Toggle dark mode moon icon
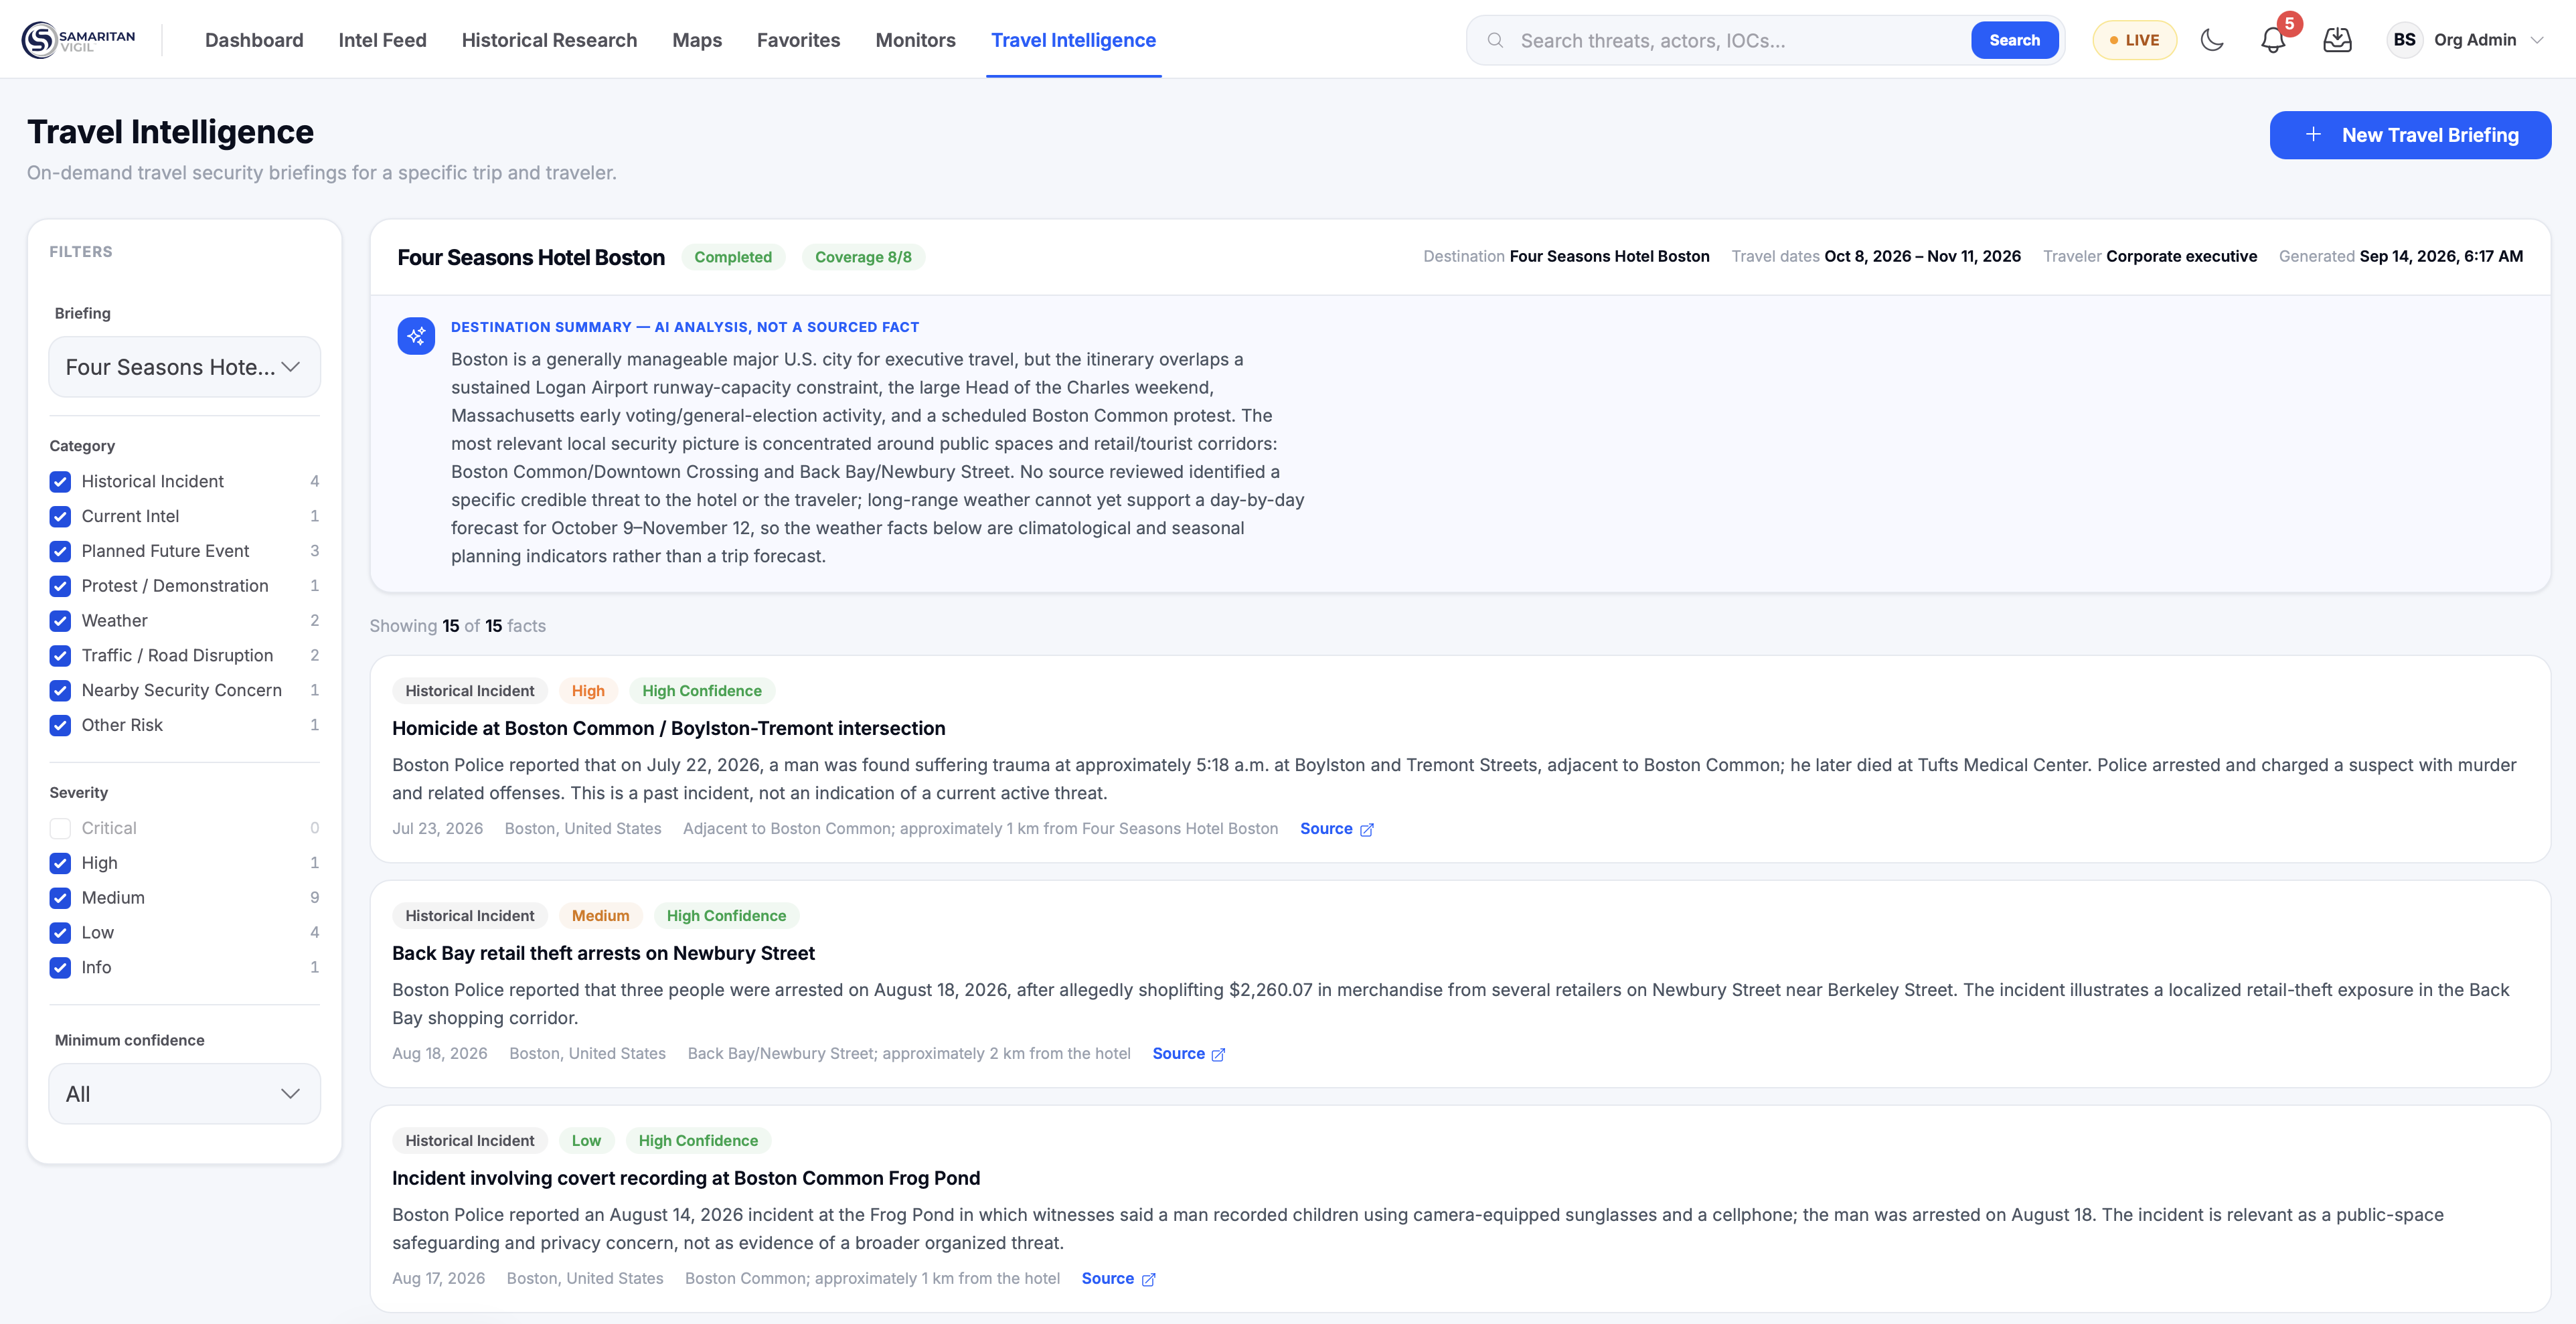 [2212, 40]
